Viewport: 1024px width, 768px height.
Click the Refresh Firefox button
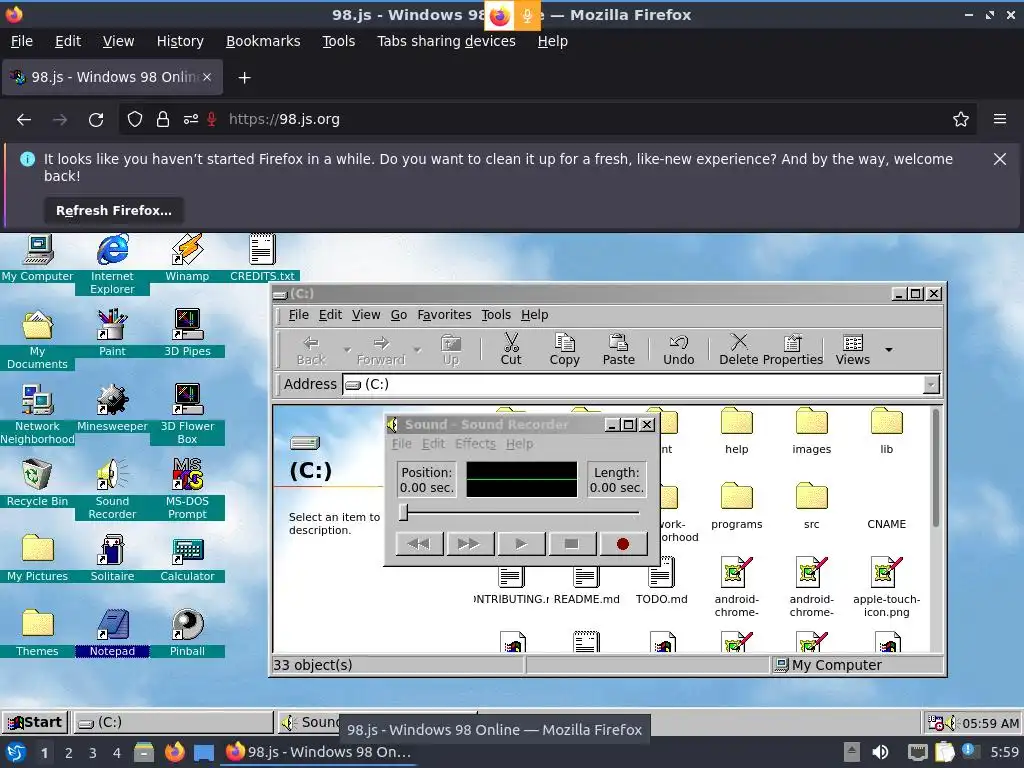coord(114,211)
